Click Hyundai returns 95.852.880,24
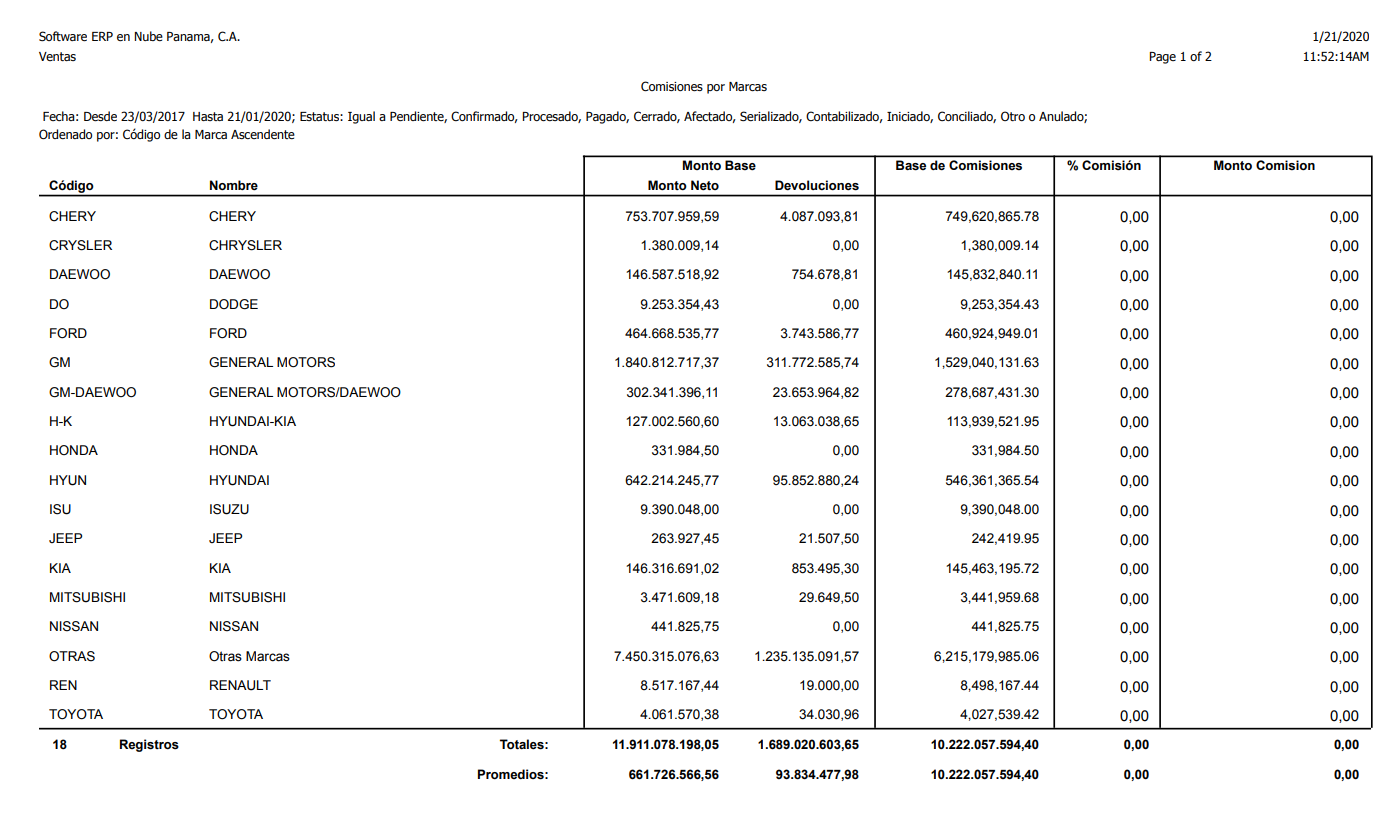The height and width of the screenshot is (824, 1391). click(816, 480)
